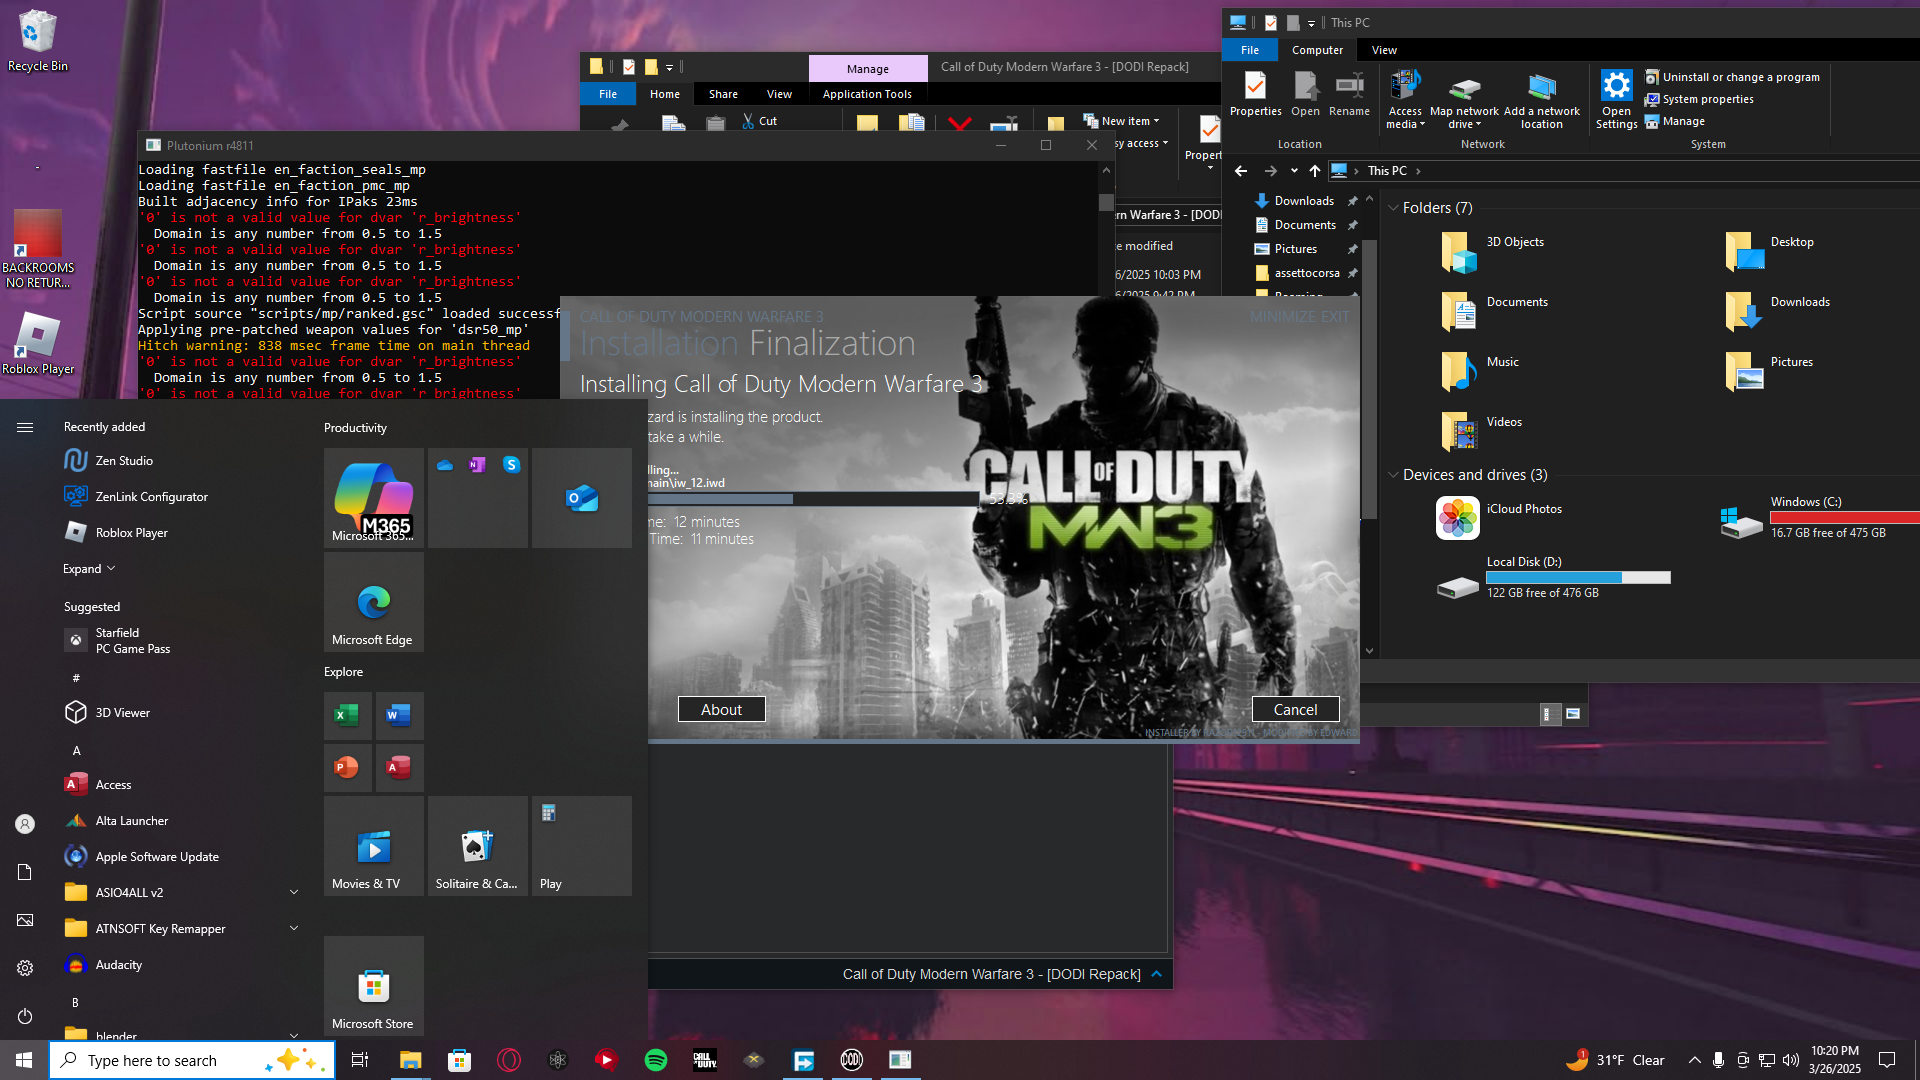Click the About button in installer
The height and width of the screenshot is (1080, 1920).
tap(721, 709)
